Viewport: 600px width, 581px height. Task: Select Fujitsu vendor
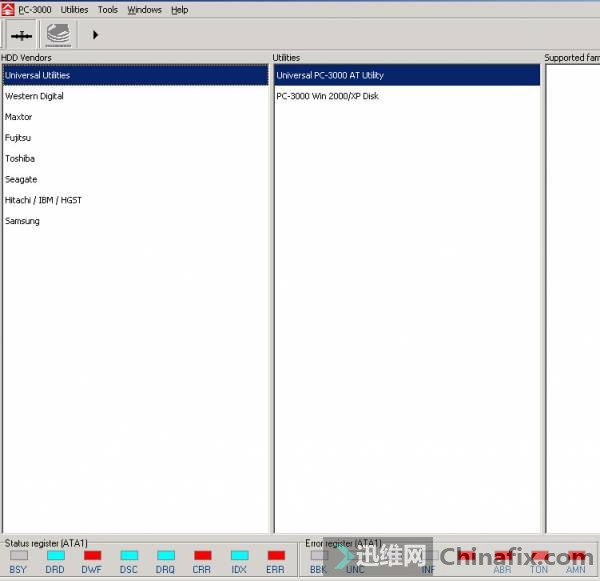(135, 138)
